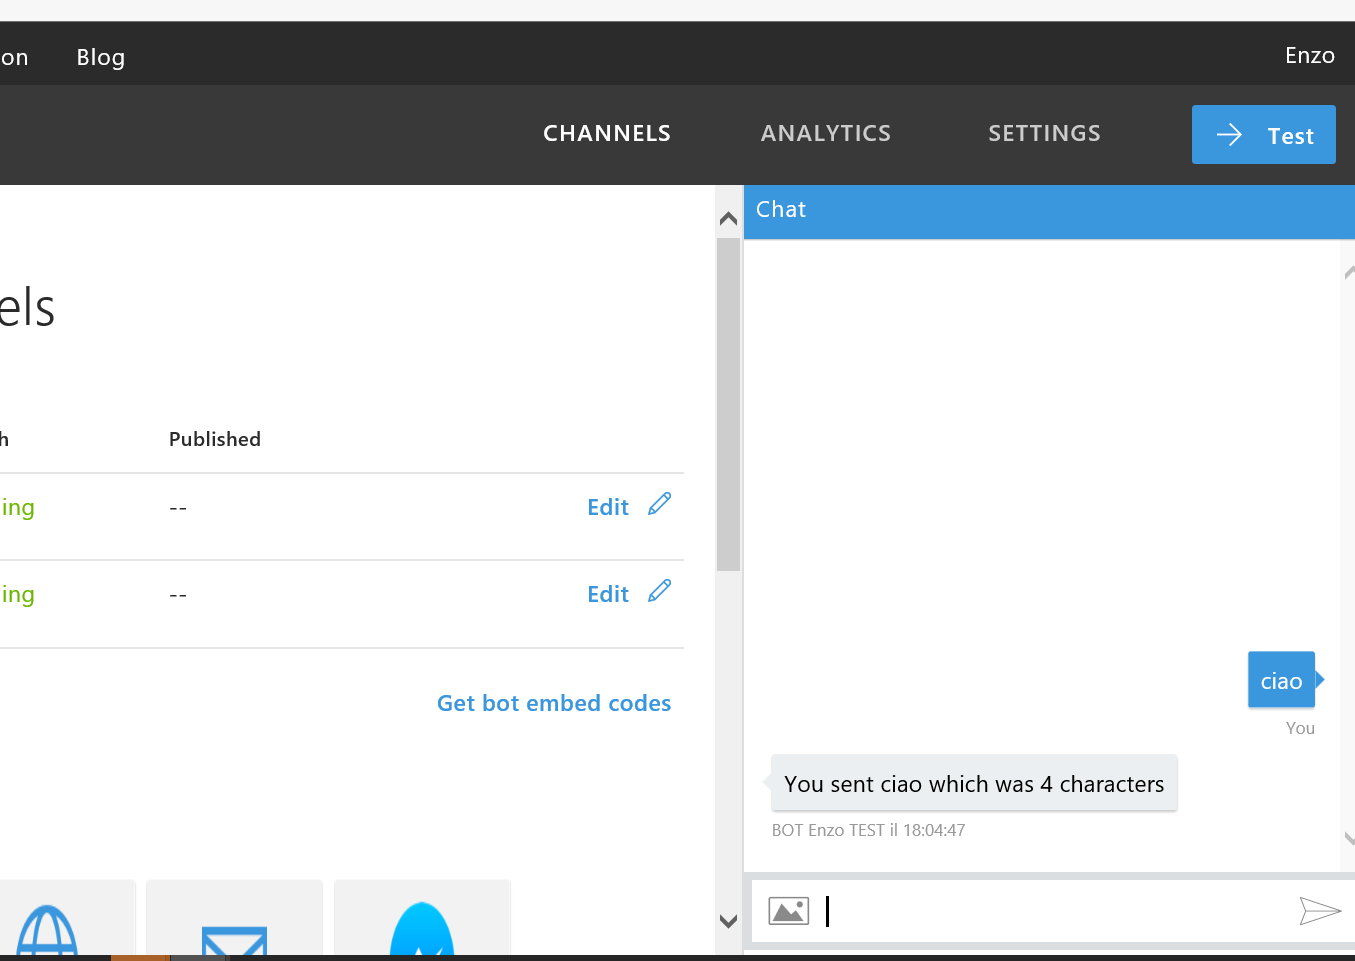Open the Enzo user account menu
Viewport: 1355px width, 961px height.
click(1309, 55)
